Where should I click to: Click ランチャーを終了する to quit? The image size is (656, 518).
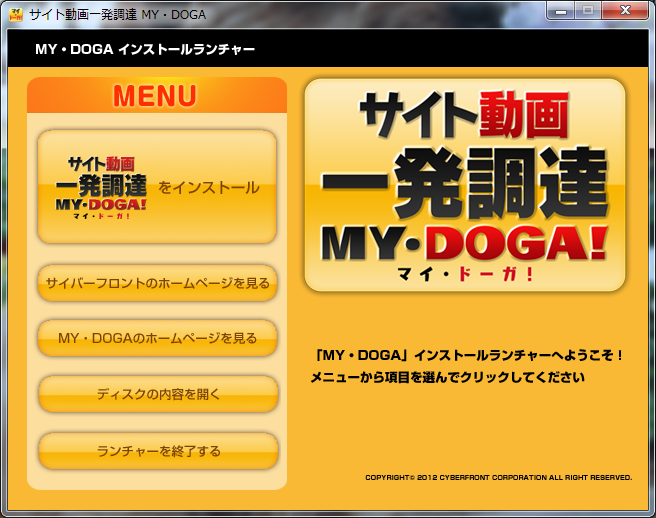click(x=158, y=451)
